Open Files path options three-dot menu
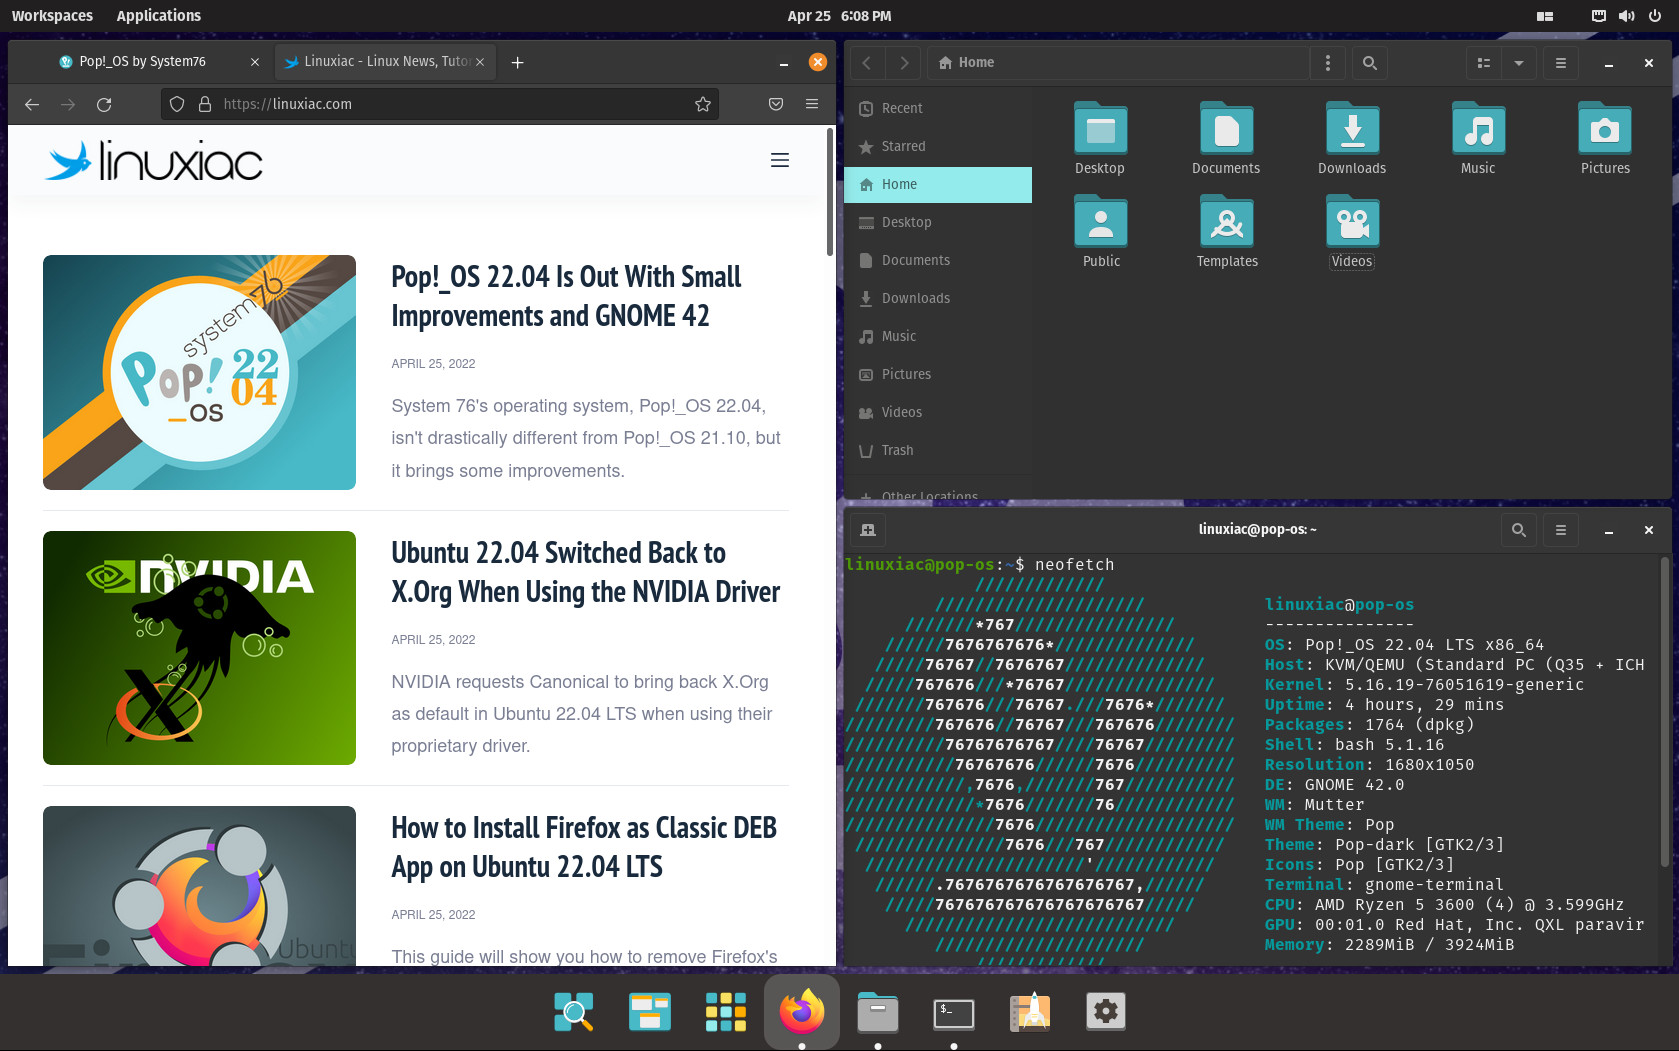 1327,63
